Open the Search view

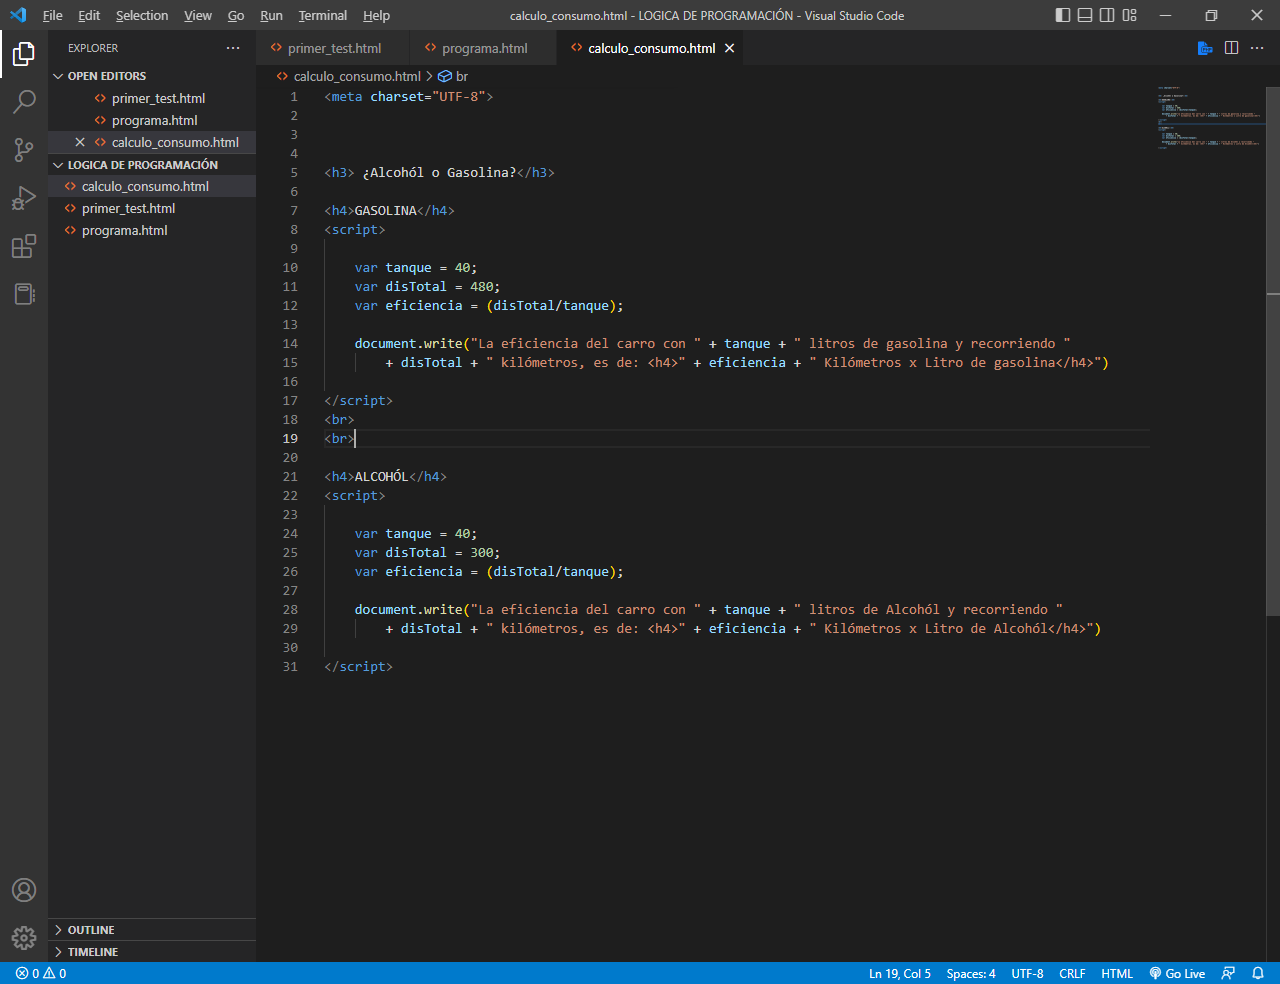[24, 102]
